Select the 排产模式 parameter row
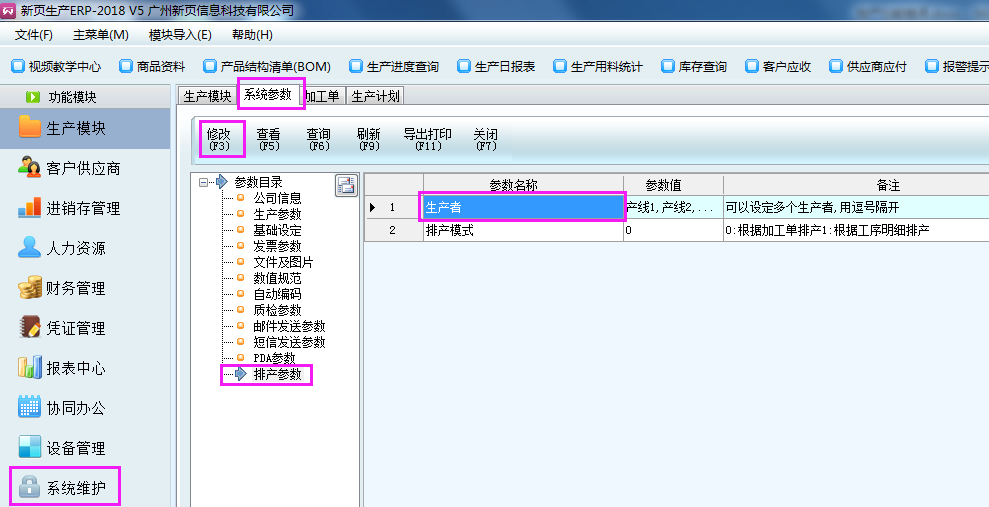The image size is (989, 507). 522,230
